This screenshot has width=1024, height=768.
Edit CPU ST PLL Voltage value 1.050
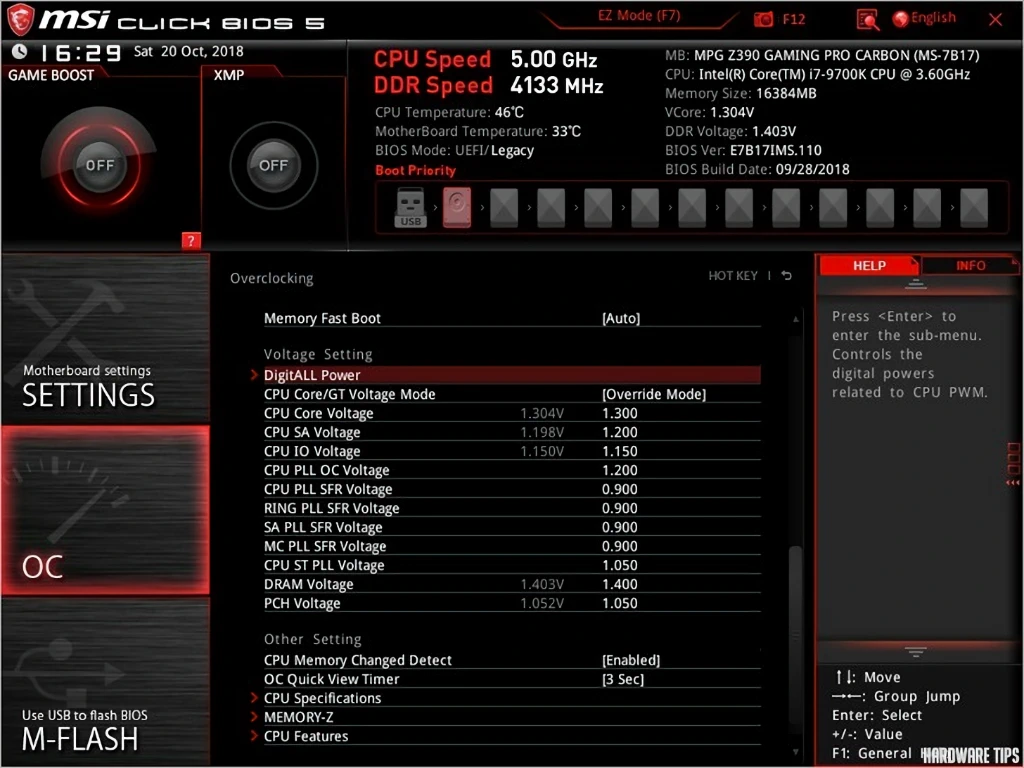tap(620, 565)
